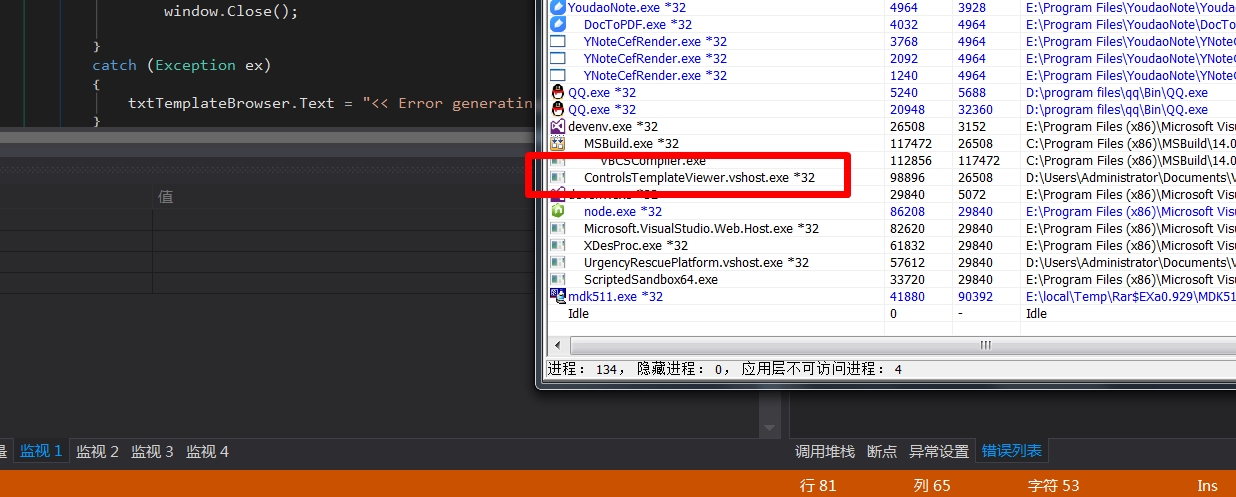1236x497 pixels.
Task: Open the 断点 breakpoints tab
Action: coord(882,451)
